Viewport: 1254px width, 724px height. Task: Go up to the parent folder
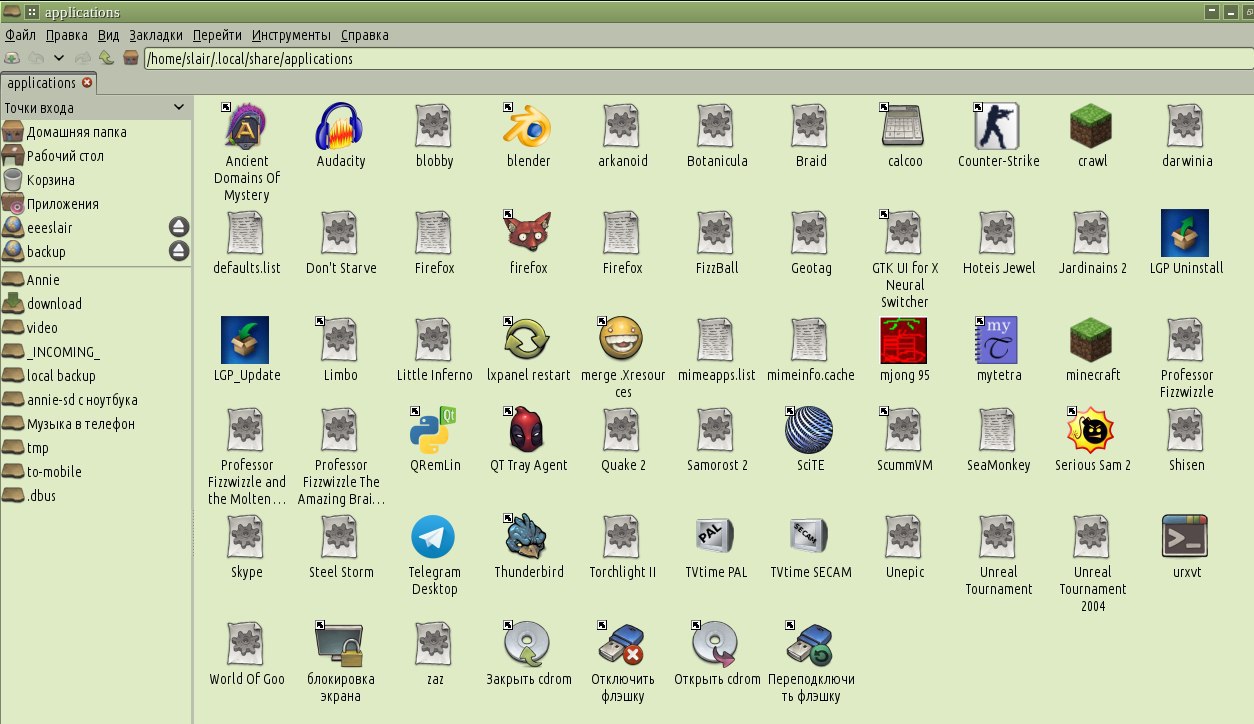coord(106,58)
